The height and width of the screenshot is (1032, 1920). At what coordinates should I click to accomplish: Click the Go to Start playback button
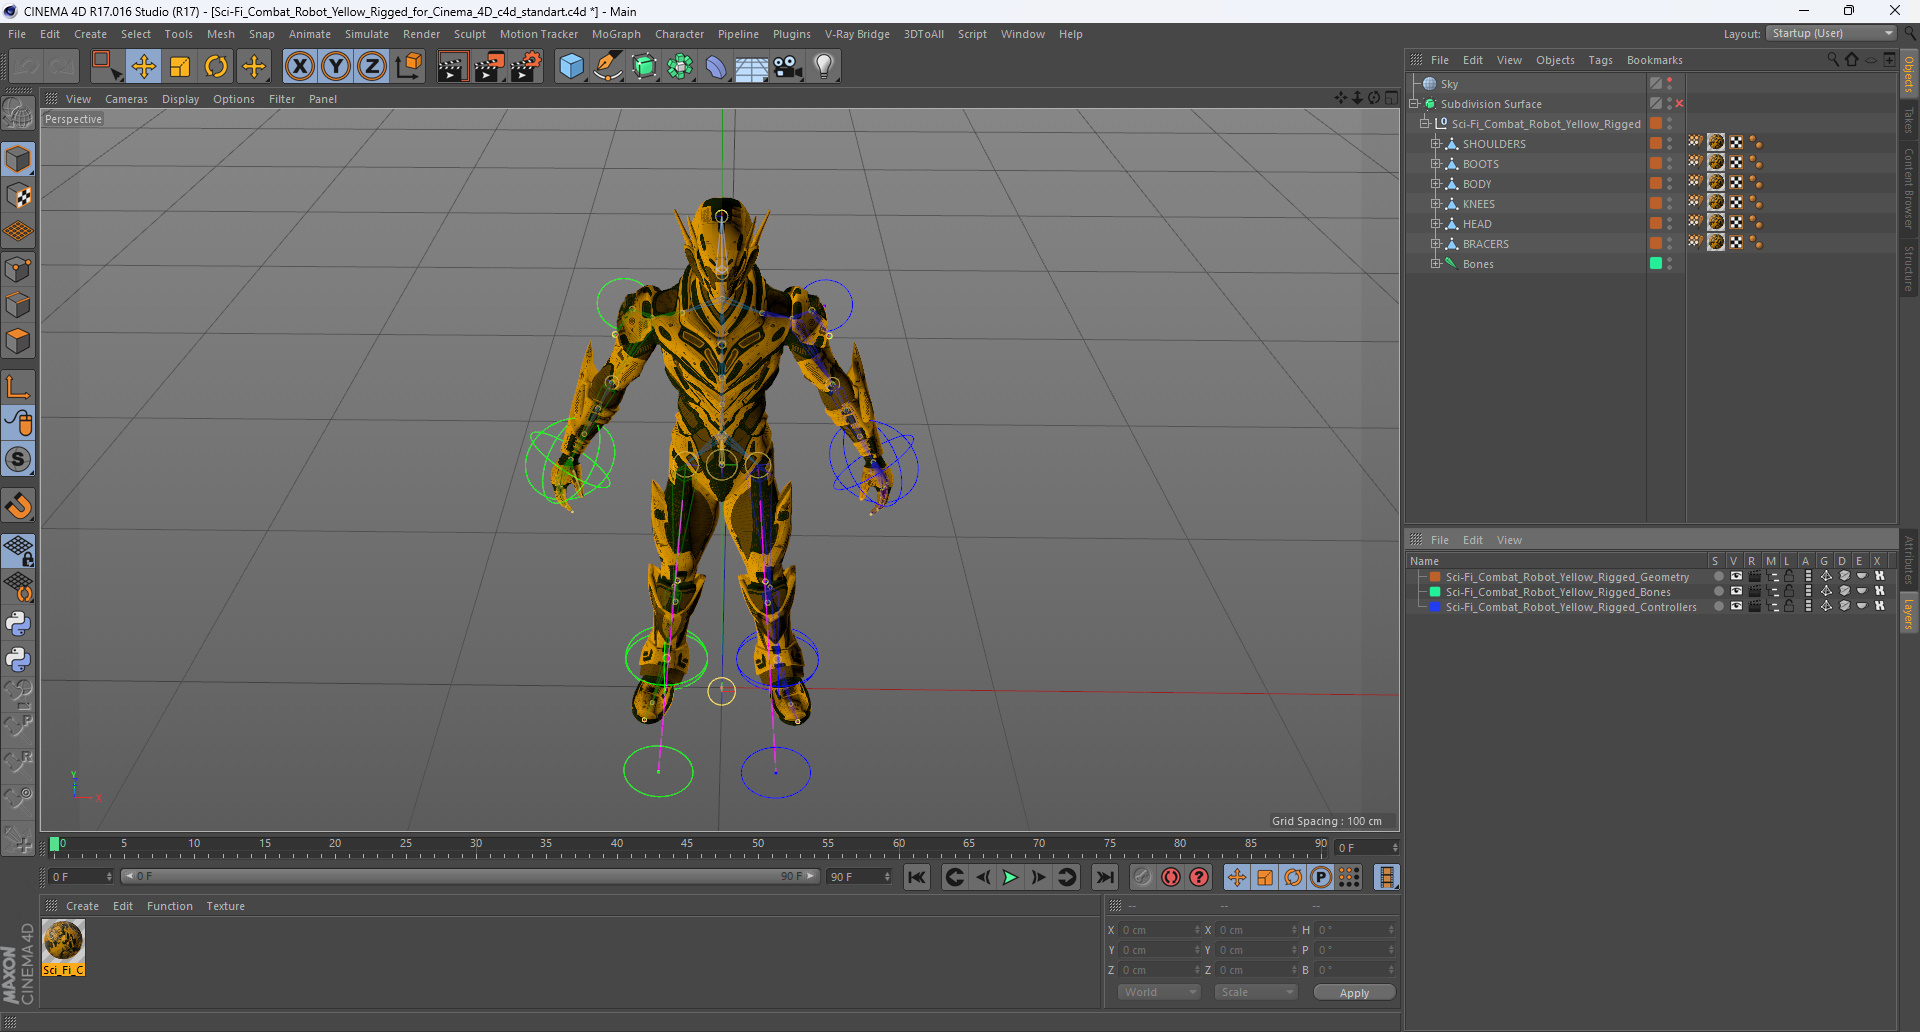click(916, 877)
